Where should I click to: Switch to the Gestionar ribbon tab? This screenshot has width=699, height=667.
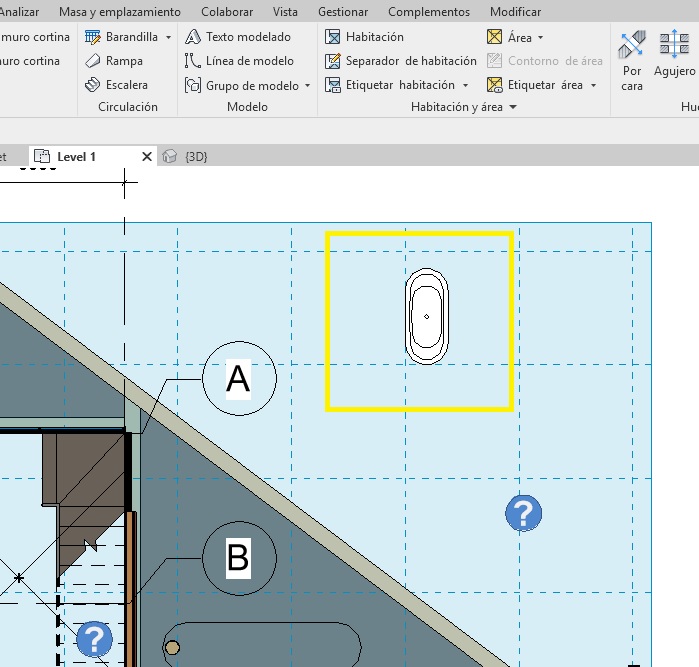[342, 12]
